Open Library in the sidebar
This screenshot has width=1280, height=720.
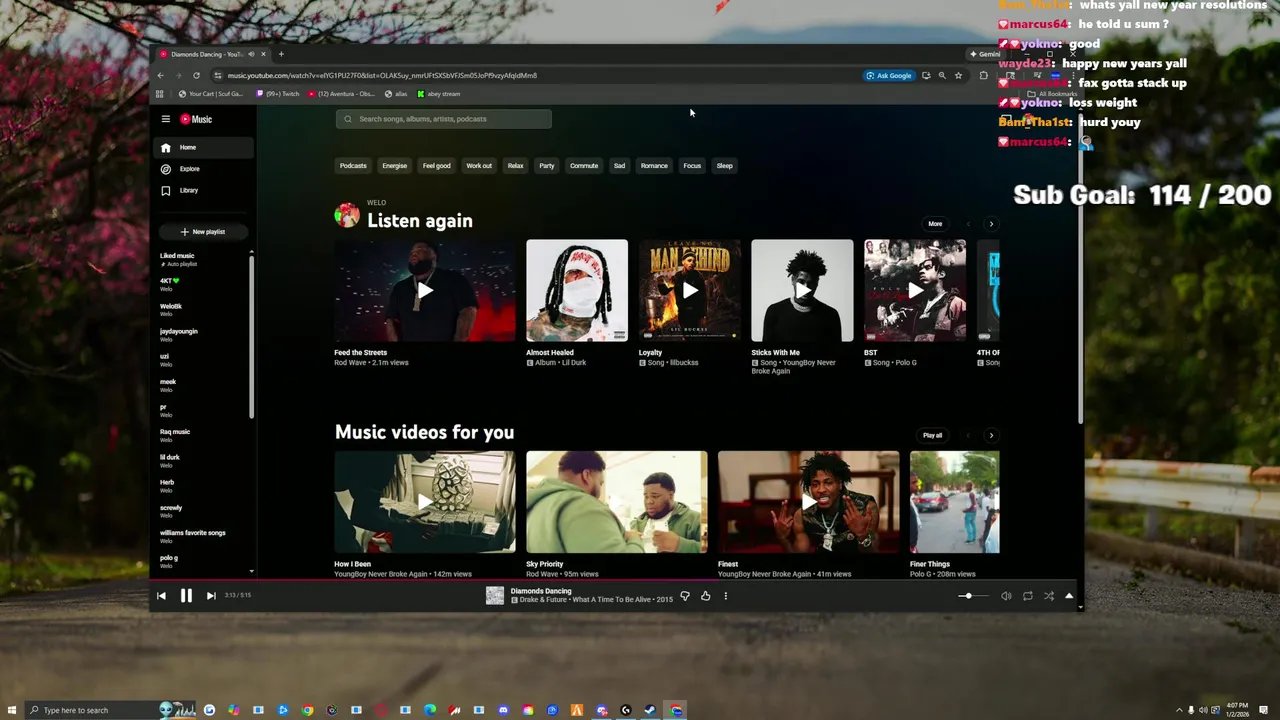205,190
